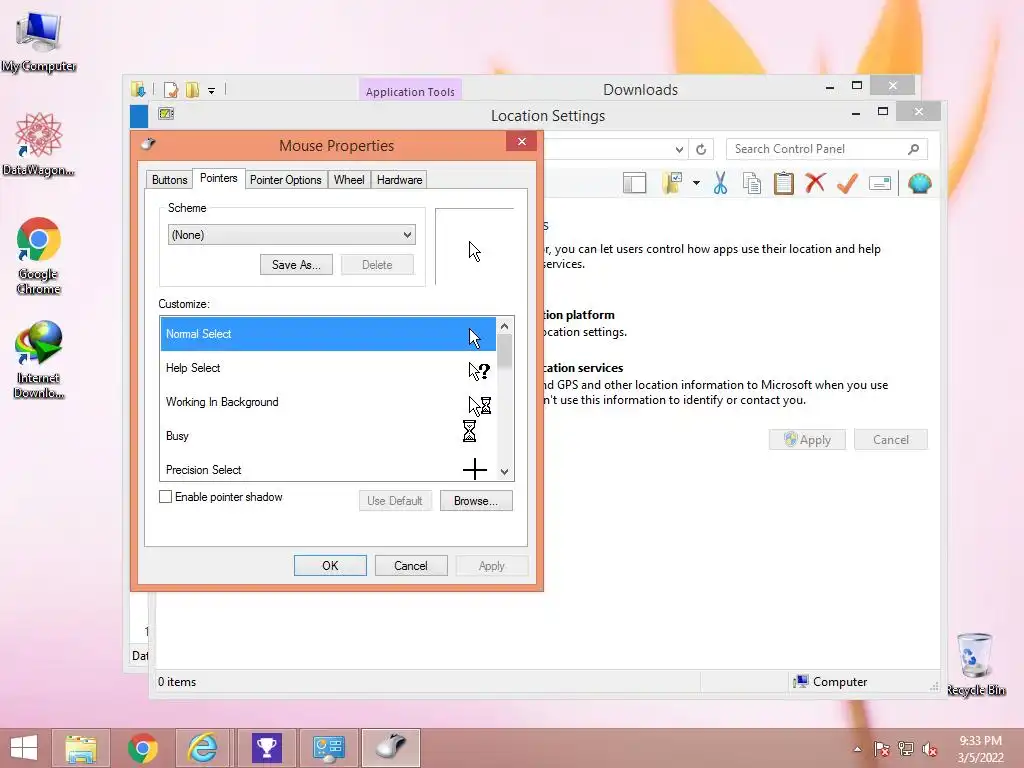Click the Control Panel taskbar icon
Image resolution: width=1024 pixels, height=768 pixels.
(x=328, y=748)
